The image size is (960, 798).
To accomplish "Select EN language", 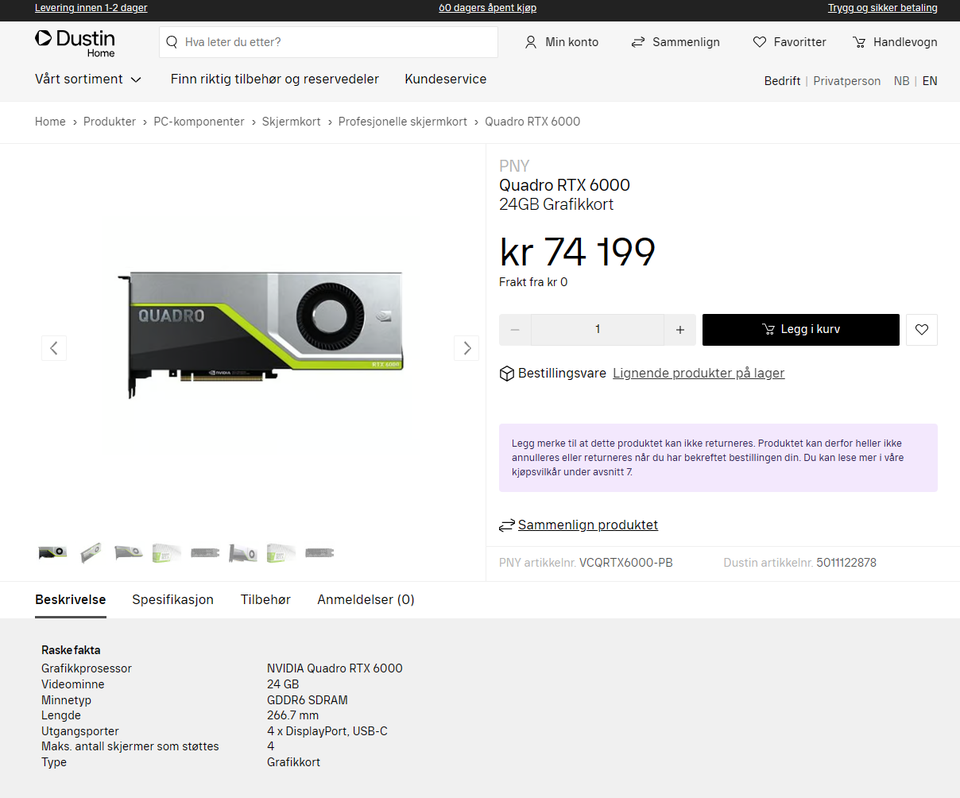I will pos(929,81).
